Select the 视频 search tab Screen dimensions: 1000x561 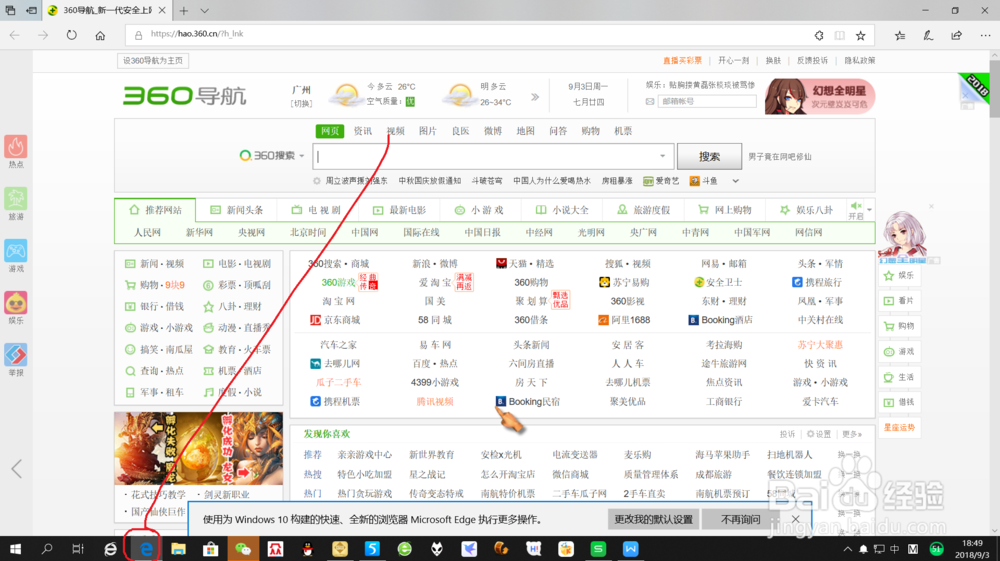[x=395, y=131]
